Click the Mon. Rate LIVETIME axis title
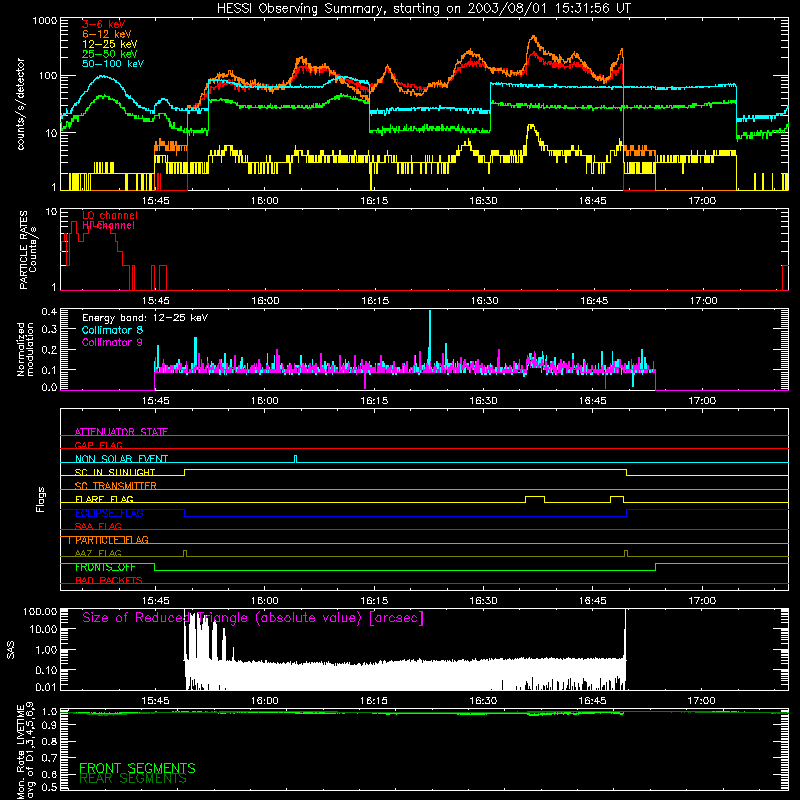The image size is (800, 800). tap(25, 751)
